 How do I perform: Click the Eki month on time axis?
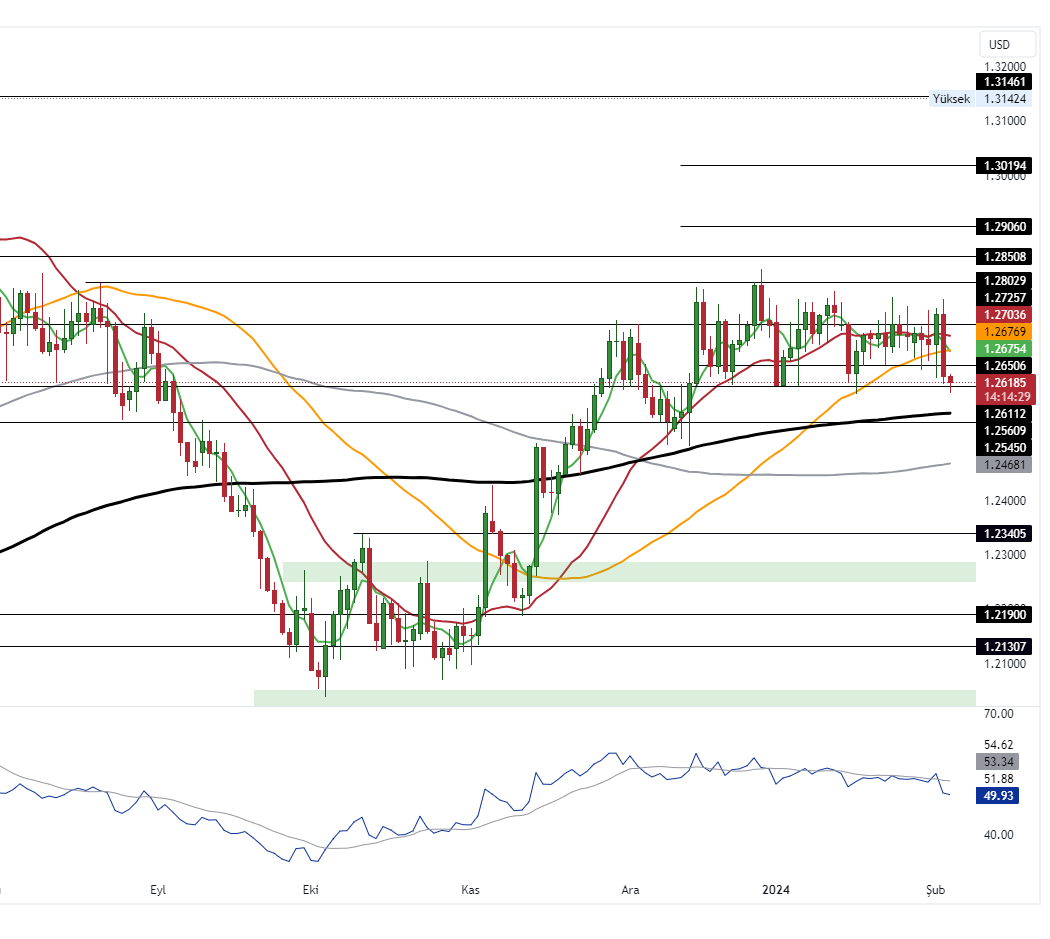point(309,888)
